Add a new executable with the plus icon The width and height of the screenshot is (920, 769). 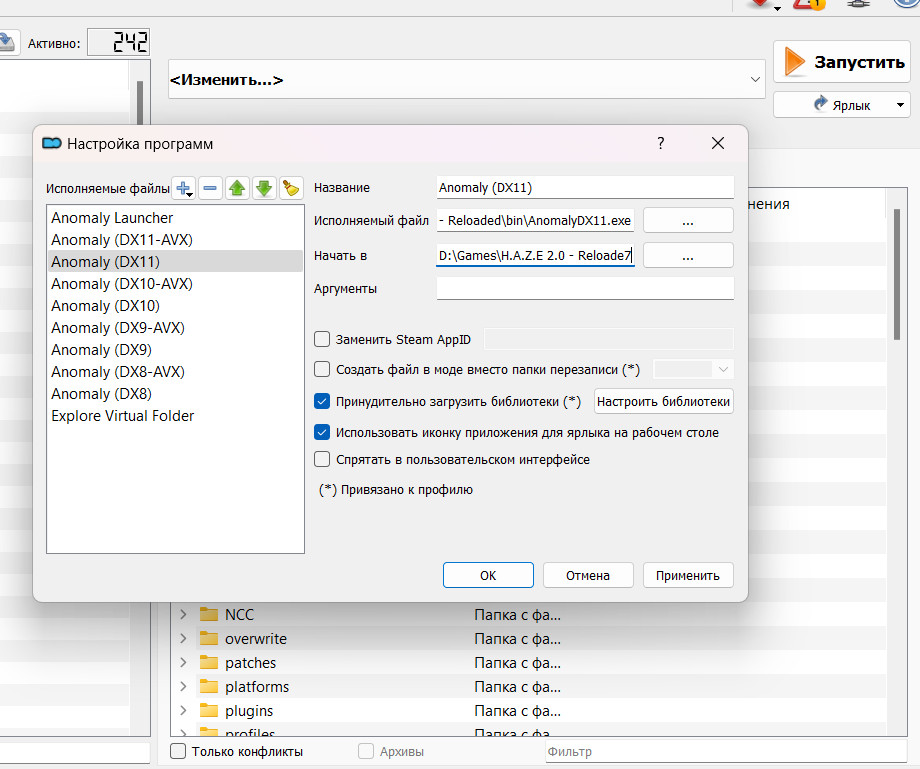point(184,188)
